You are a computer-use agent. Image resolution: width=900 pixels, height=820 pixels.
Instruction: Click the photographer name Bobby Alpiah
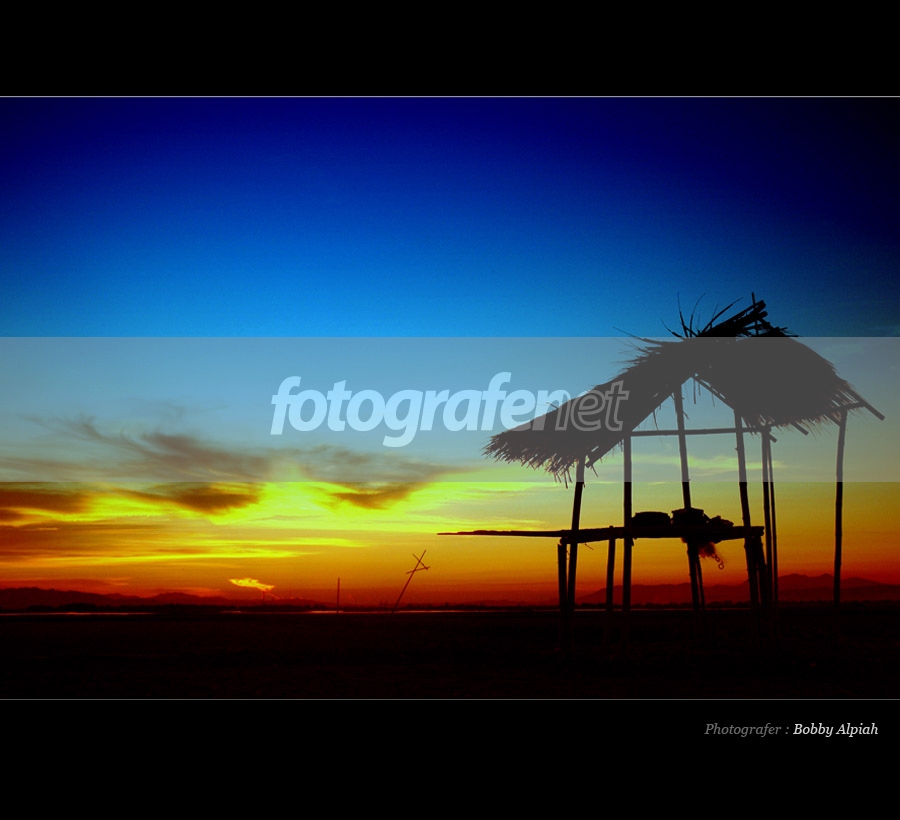pos(835,729)
